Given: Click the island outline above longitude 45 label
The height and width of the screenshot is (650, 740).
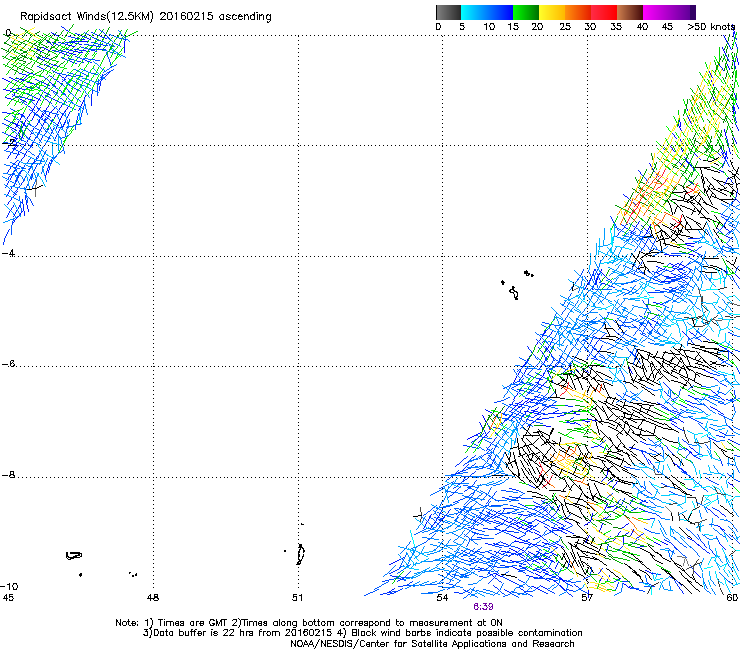Looking at the screenshot, I should (x=74, y=556).
